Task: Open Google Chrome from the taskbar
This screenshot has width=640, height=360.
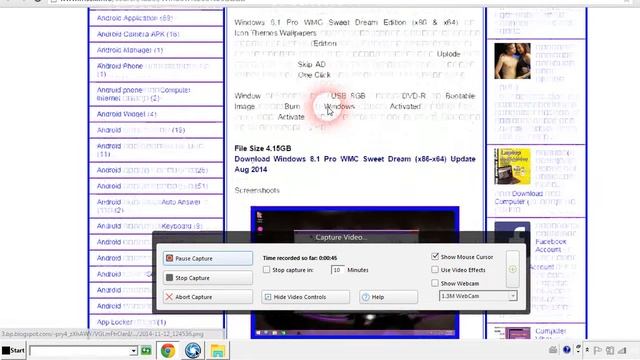Action: click(x=168, y=351)
